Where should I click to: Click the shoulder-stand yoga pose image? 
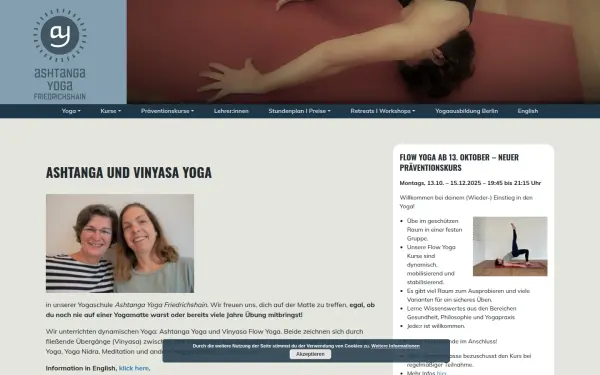(510, 246)
